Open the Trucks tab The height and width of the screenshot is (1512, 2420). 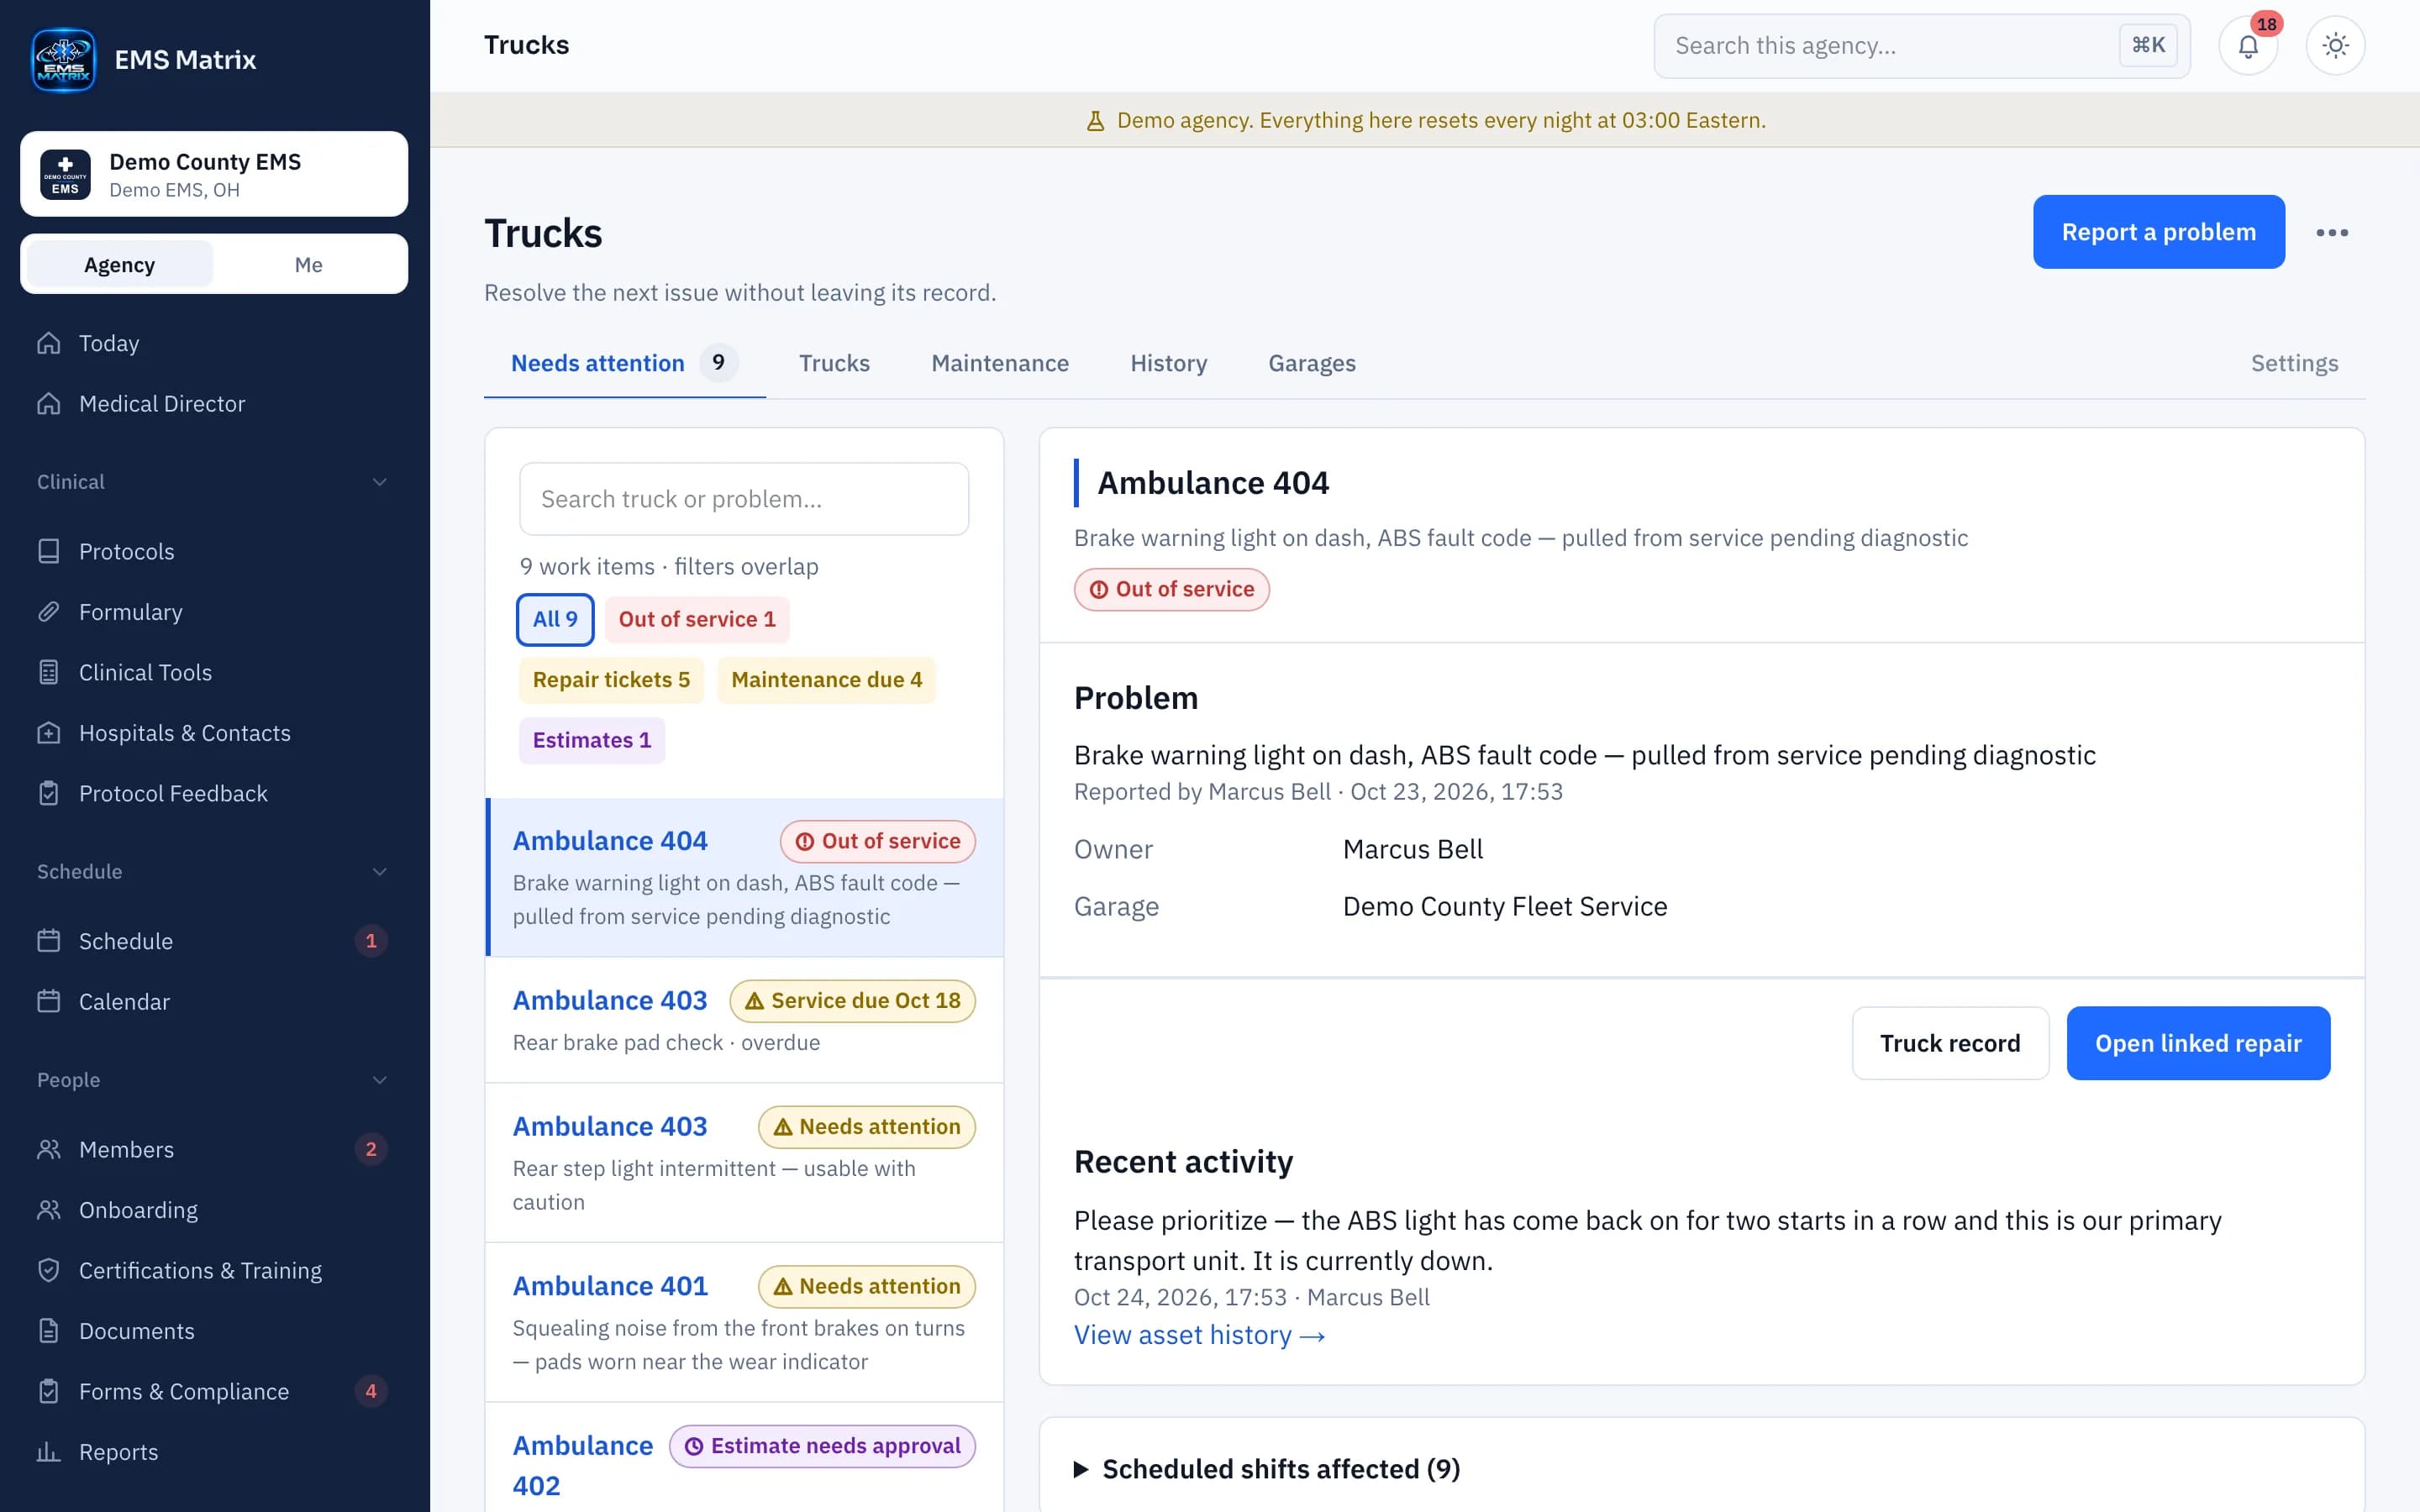point(834,363)
